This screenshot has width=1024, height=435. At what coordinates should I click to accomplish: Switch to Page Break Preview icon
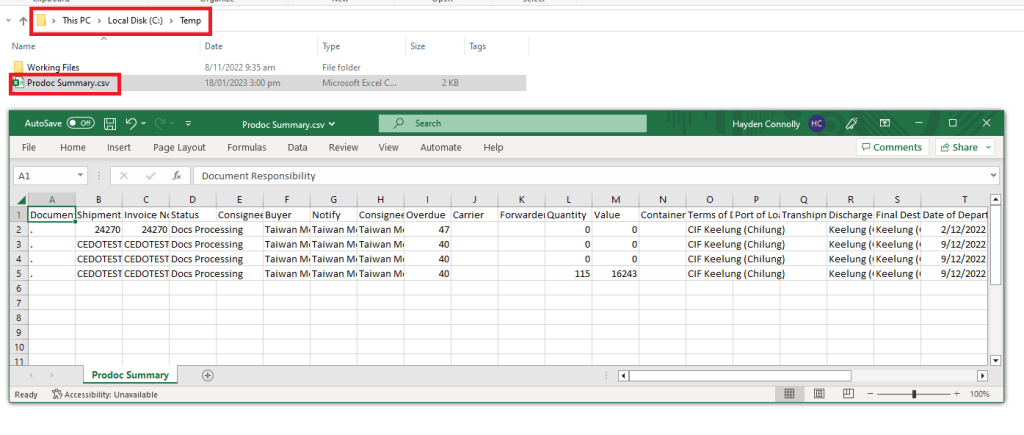(848, 394)
